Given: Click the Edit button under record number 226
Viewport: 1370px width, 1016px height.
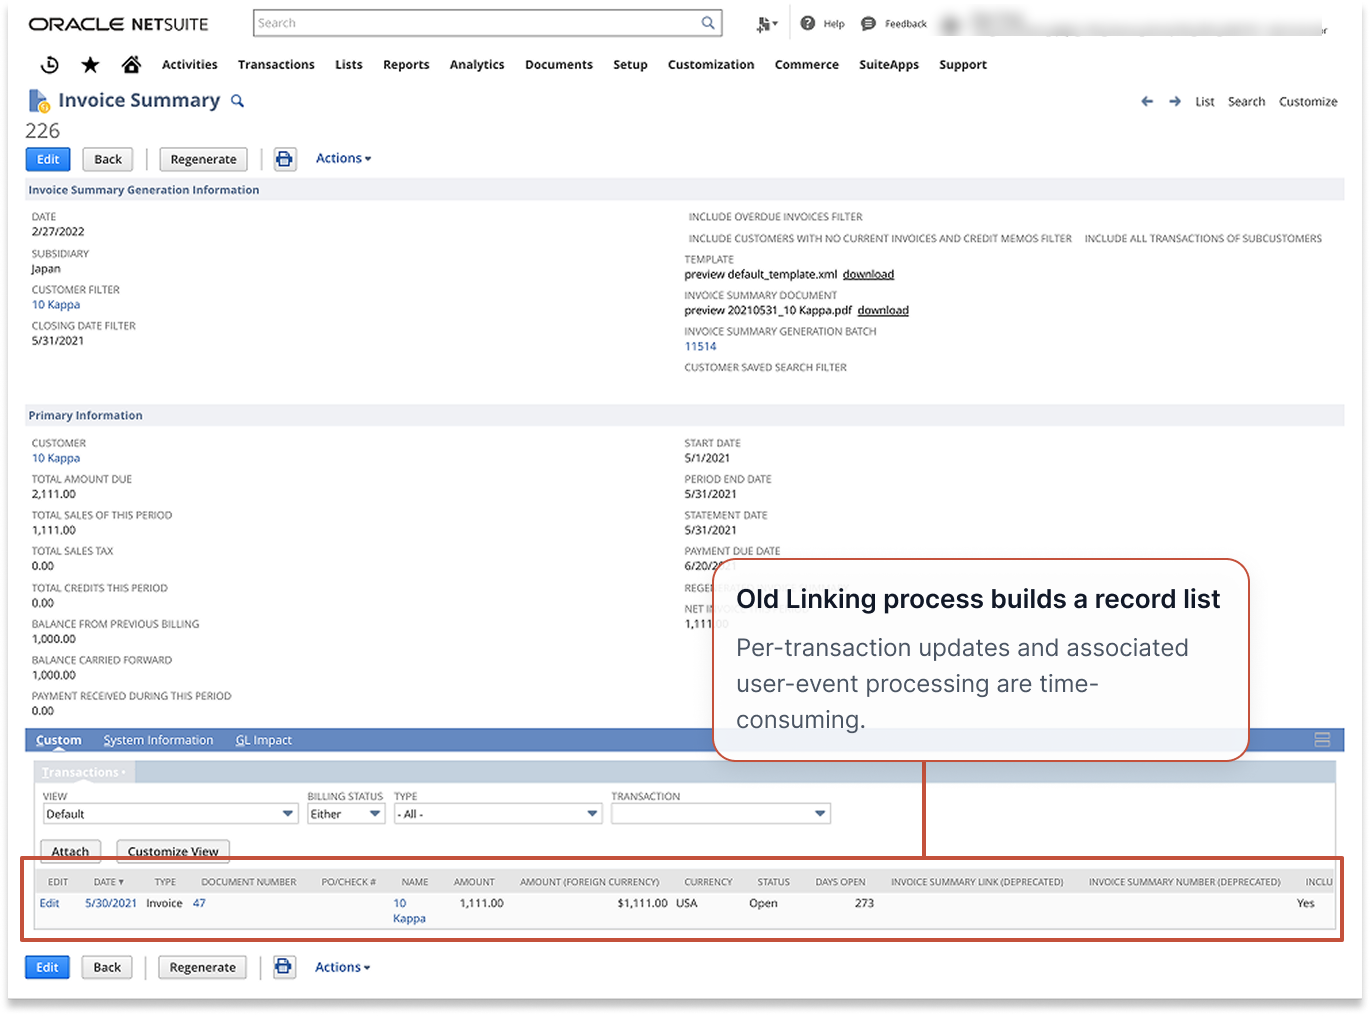Looking at the screenshot, I should 48,159.
